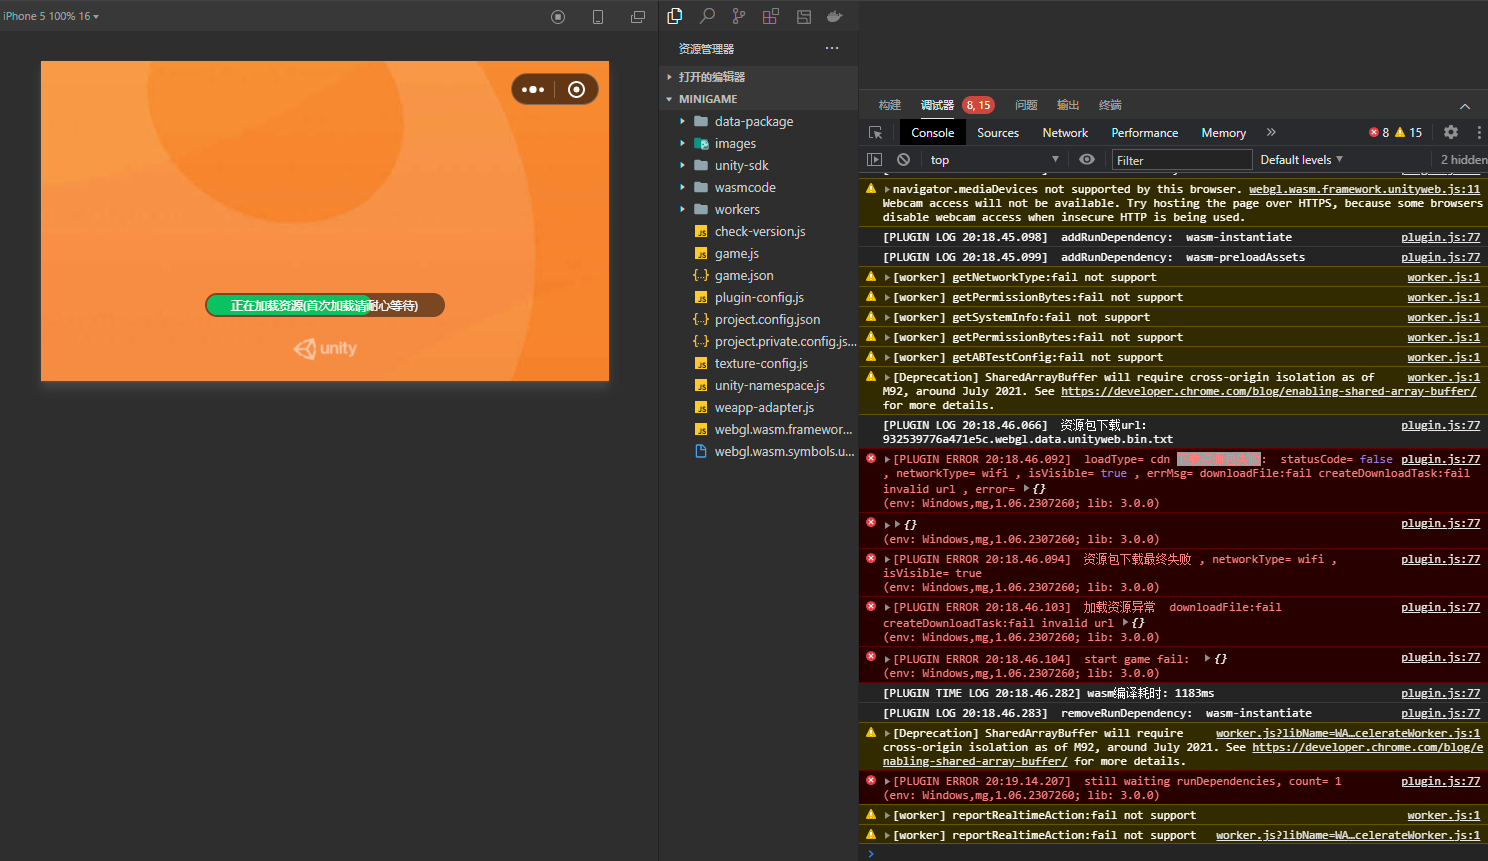Open DevTools settings gear
This screenshot has height=861, width=1488.
(1451, 132)
